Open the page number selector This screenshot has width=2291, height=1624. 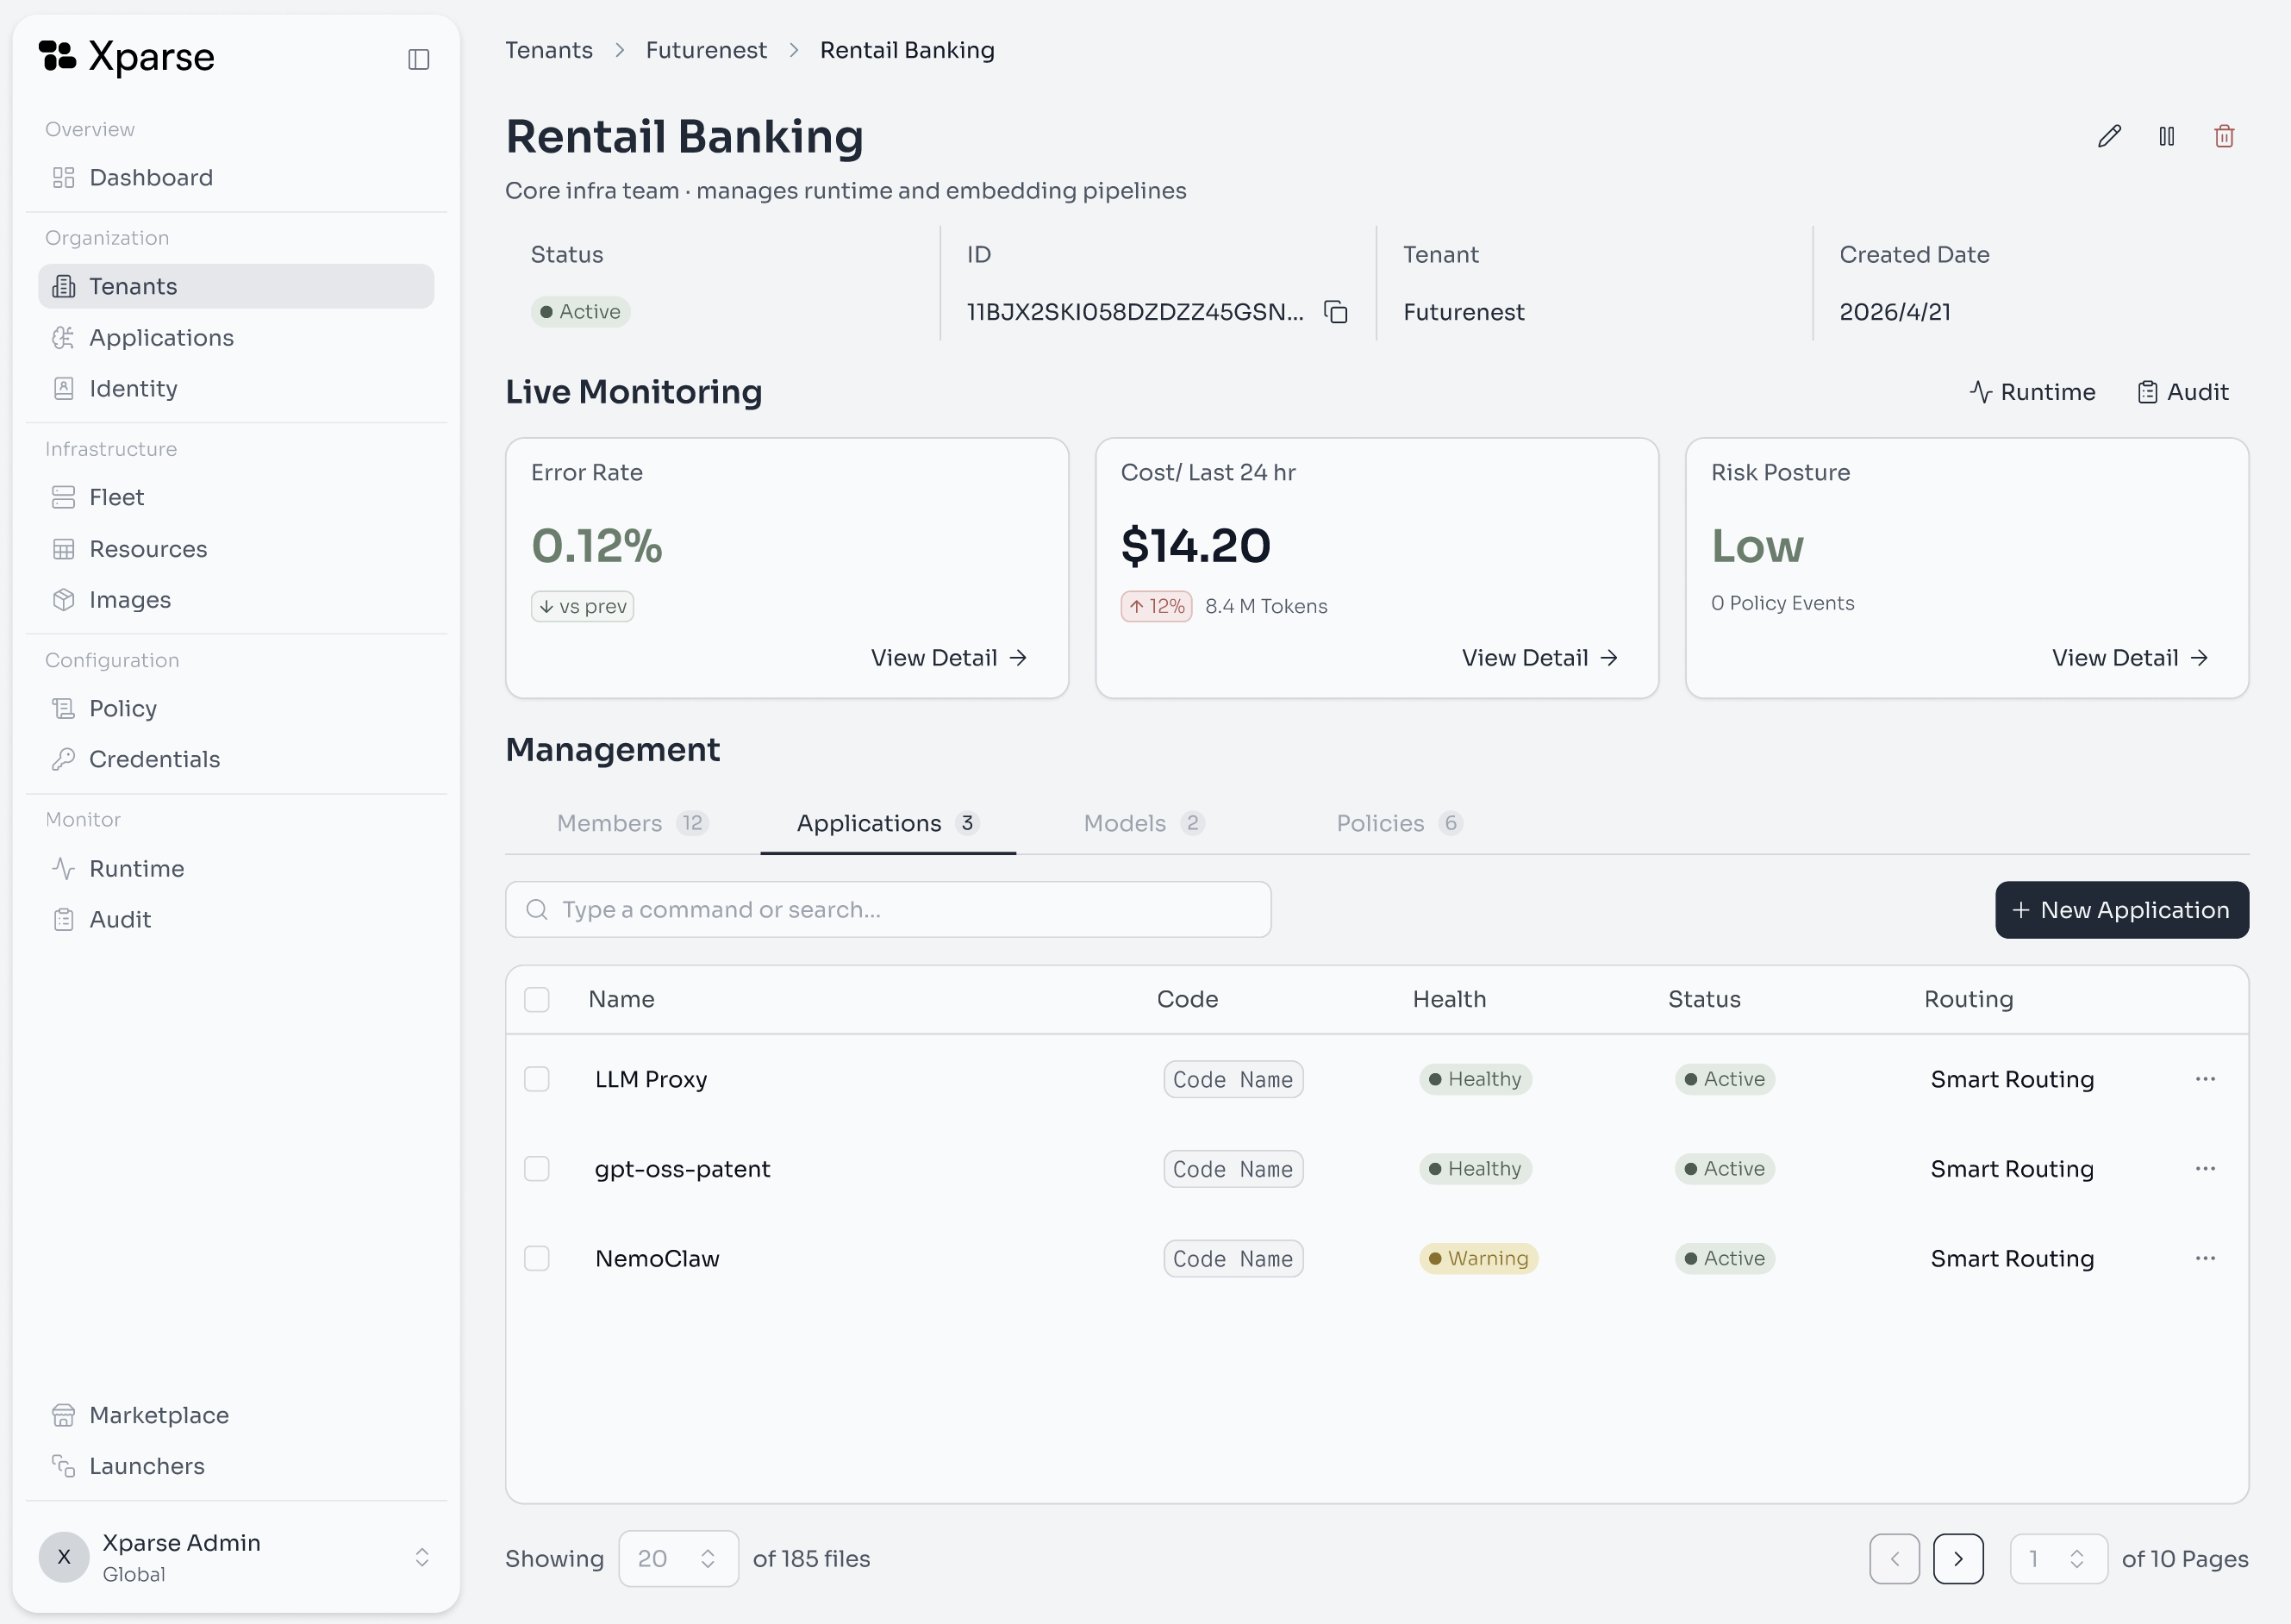[2058, 1559]
